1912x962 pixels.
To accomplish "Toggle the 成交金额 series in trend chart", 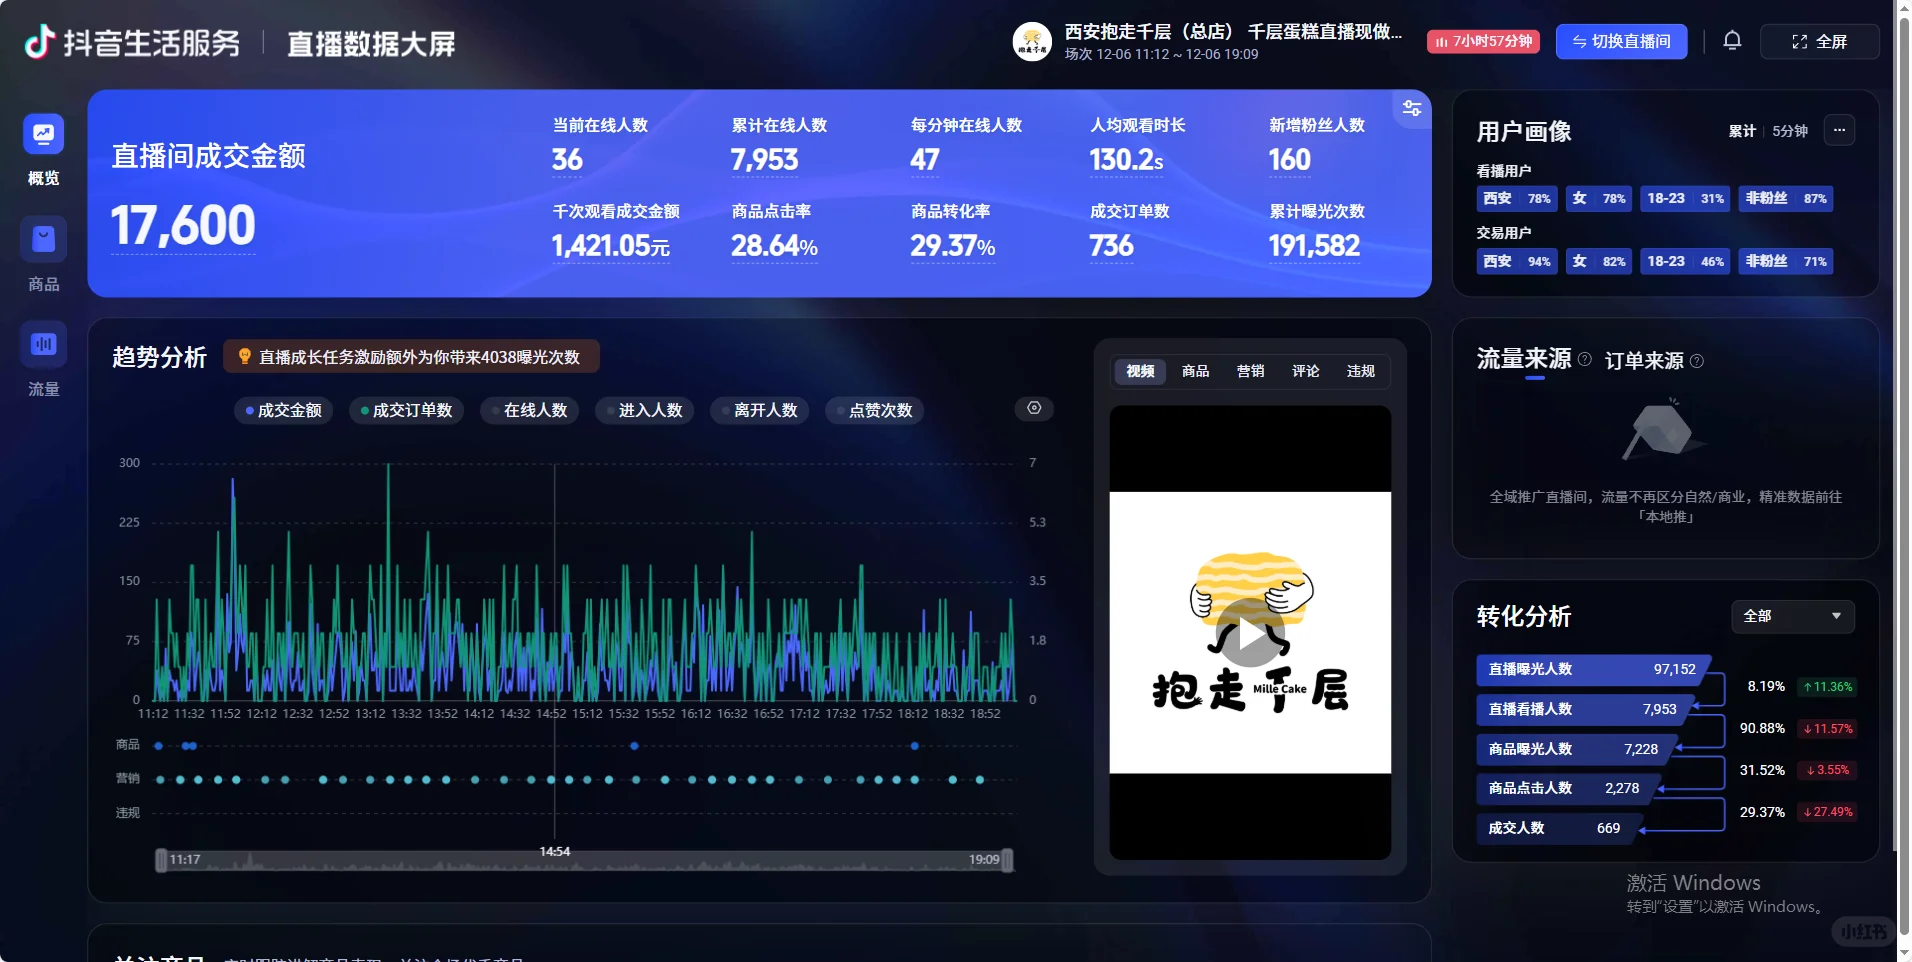I will (283, 410).
